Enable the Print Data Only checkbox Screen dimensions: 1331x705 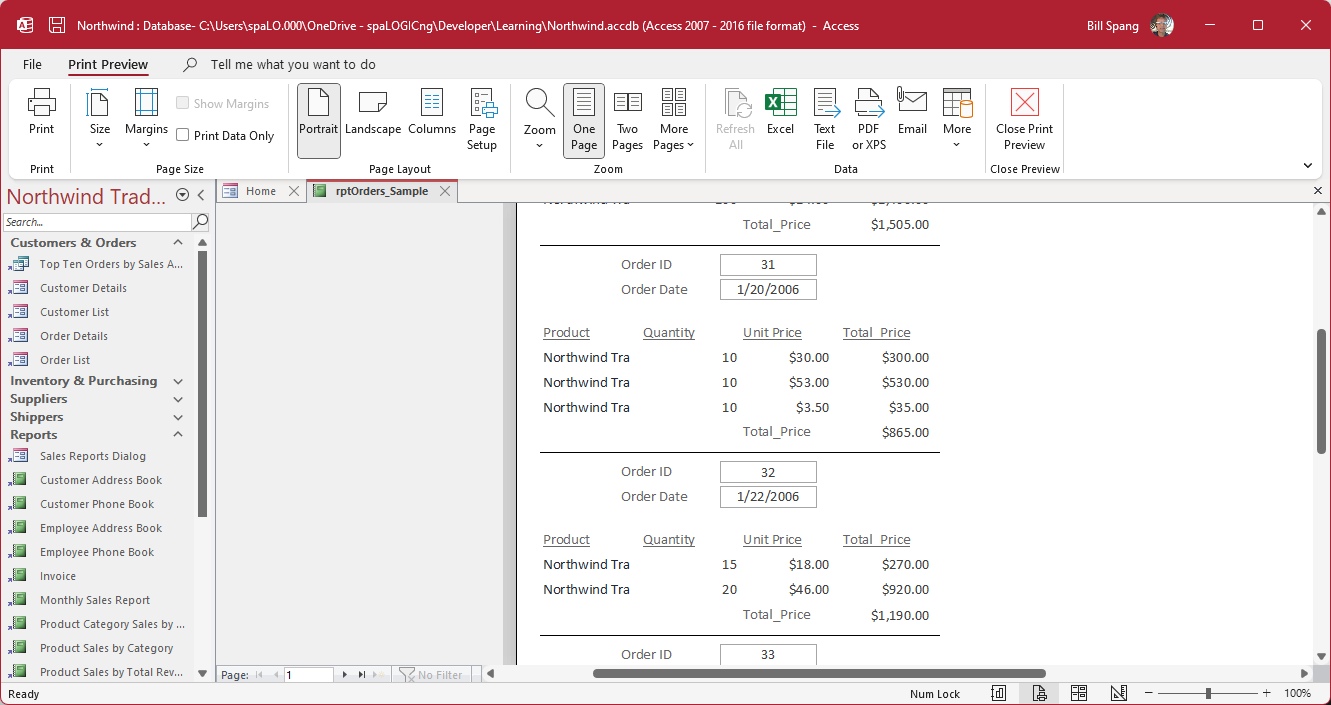183,135
